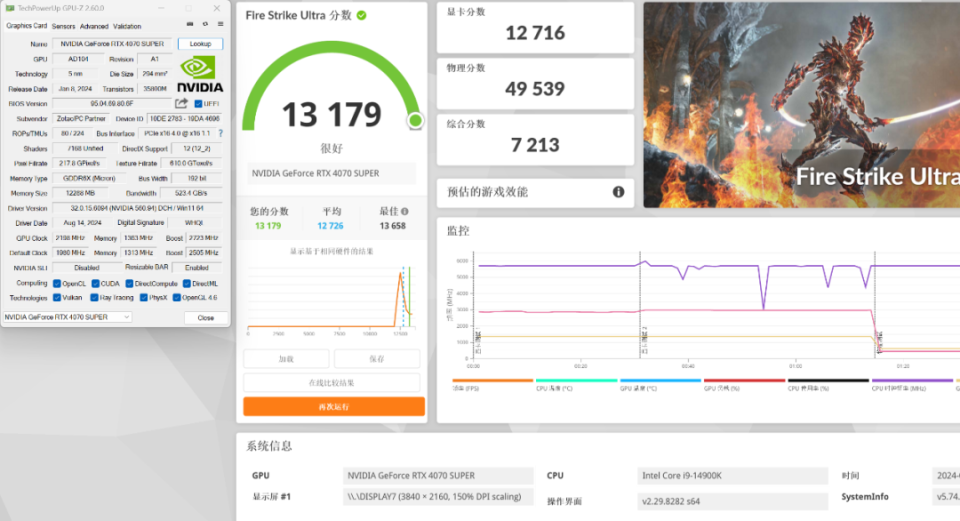Image resolution: width=960 pixels, height=521 pixels.
Task: Click the monitoring graph second test marker line
Action: [640, 304]
